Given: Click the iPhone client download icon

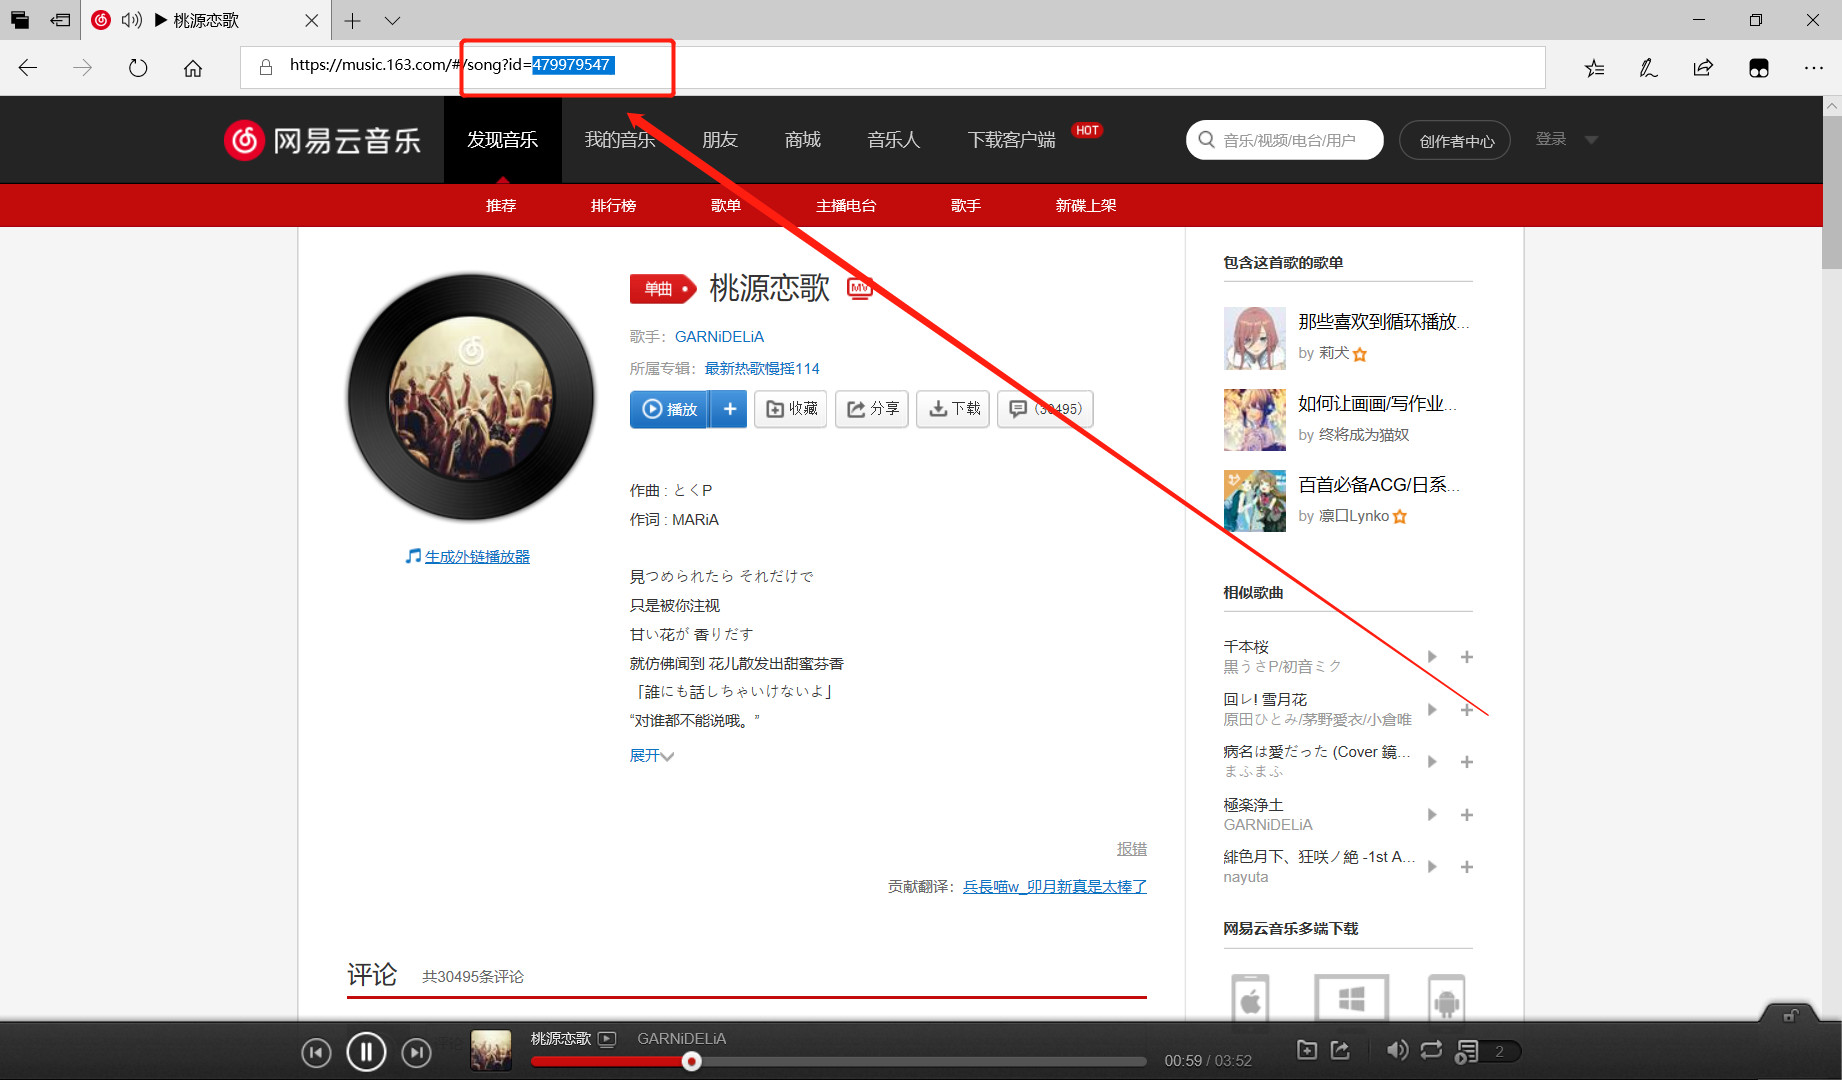Looking at the screenshot, I should pyautogui.click(x=1251, y=998).
